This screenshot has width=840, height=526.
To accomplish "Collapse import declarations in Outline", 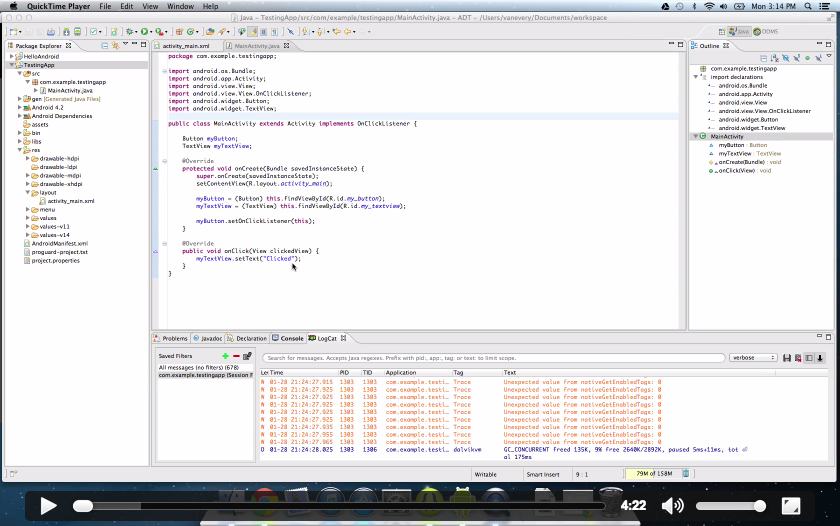I will (x=696, y=77).
